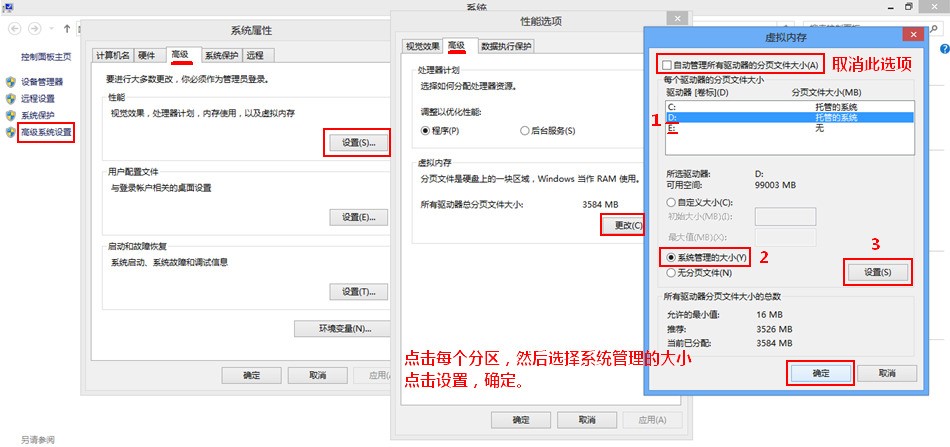The height and width of the screenshot is (447, 950).
Task: Click shield icon beside 高级系统设置
Action: click(x=10, y=131)
